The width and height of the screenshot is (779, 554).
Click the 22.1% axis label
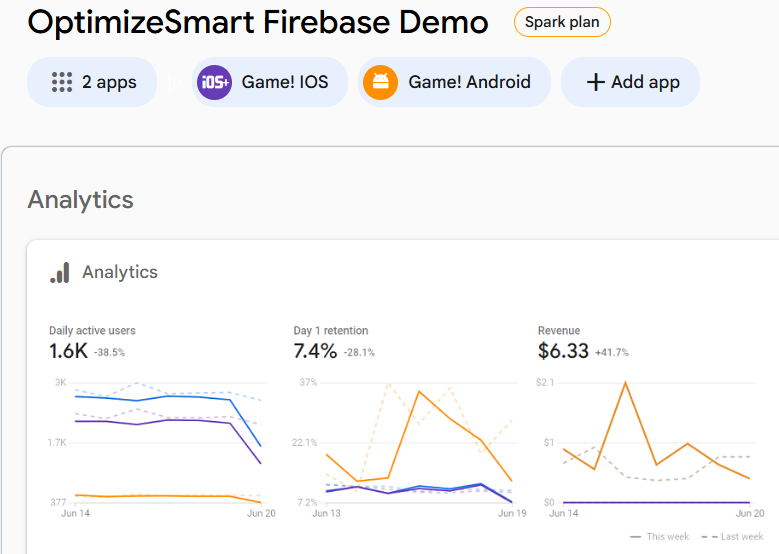click(305, 443)
